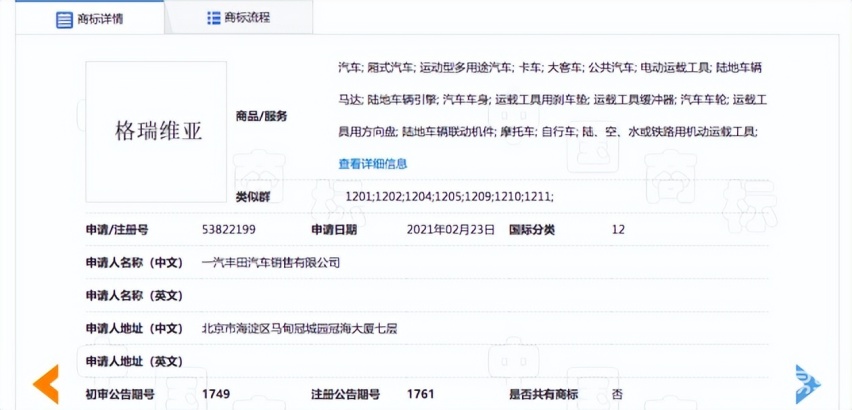Click the 申请日期 label

coord(334,230)
